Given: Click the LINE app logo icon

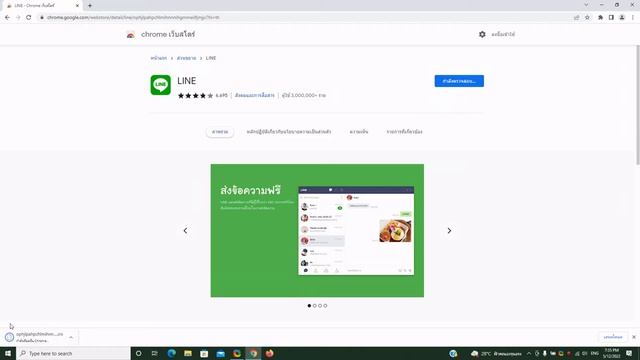Looking at the screenshot, I should click(160, 85).
